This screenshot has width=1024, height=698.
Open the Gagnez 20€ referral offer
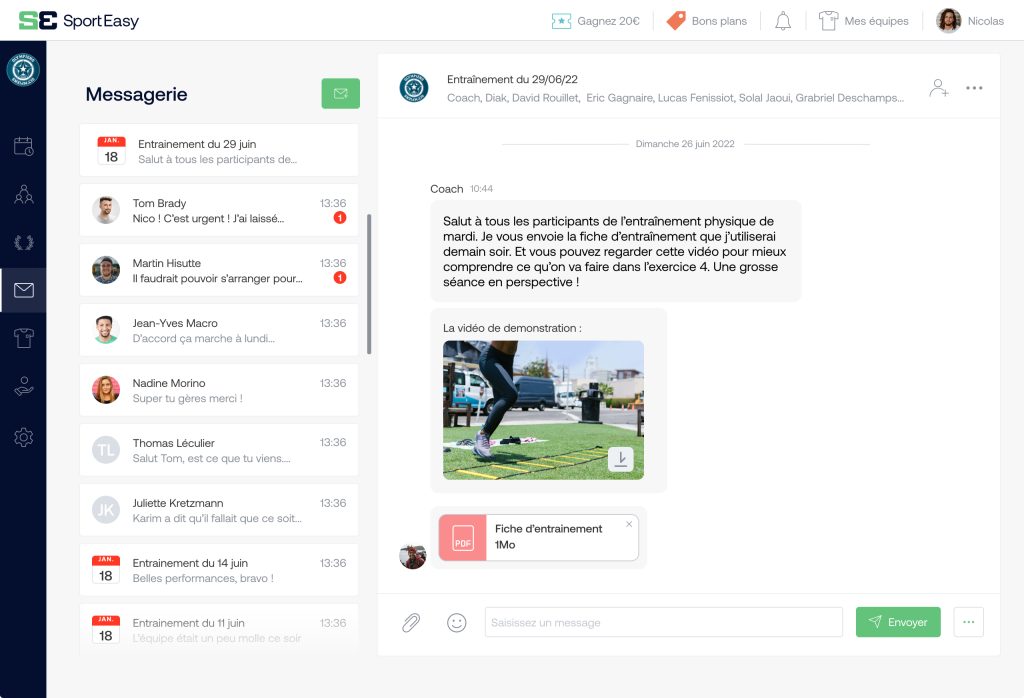[x=595, y=21]
